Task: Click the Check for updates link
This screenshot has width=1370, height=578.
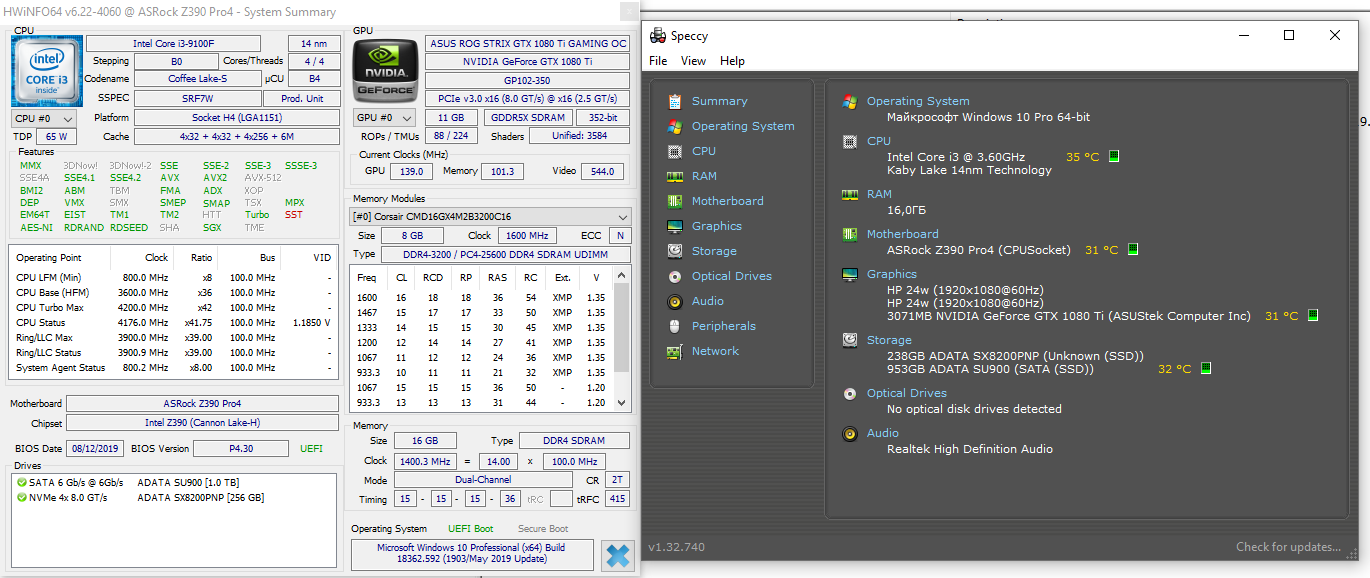Action: pyautogui.click(x=1288, y=547)
